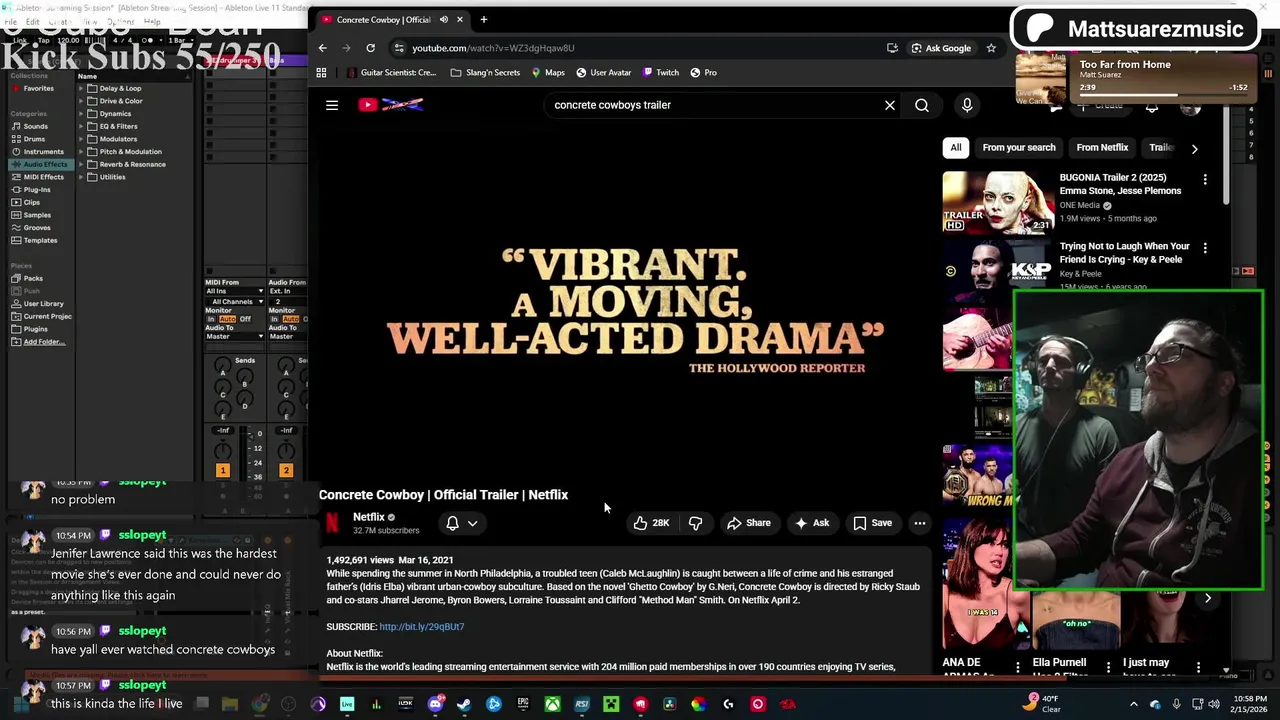Open notification options chevron beside bell
This screenshot has width=1280, height=720.
[472, 523]
